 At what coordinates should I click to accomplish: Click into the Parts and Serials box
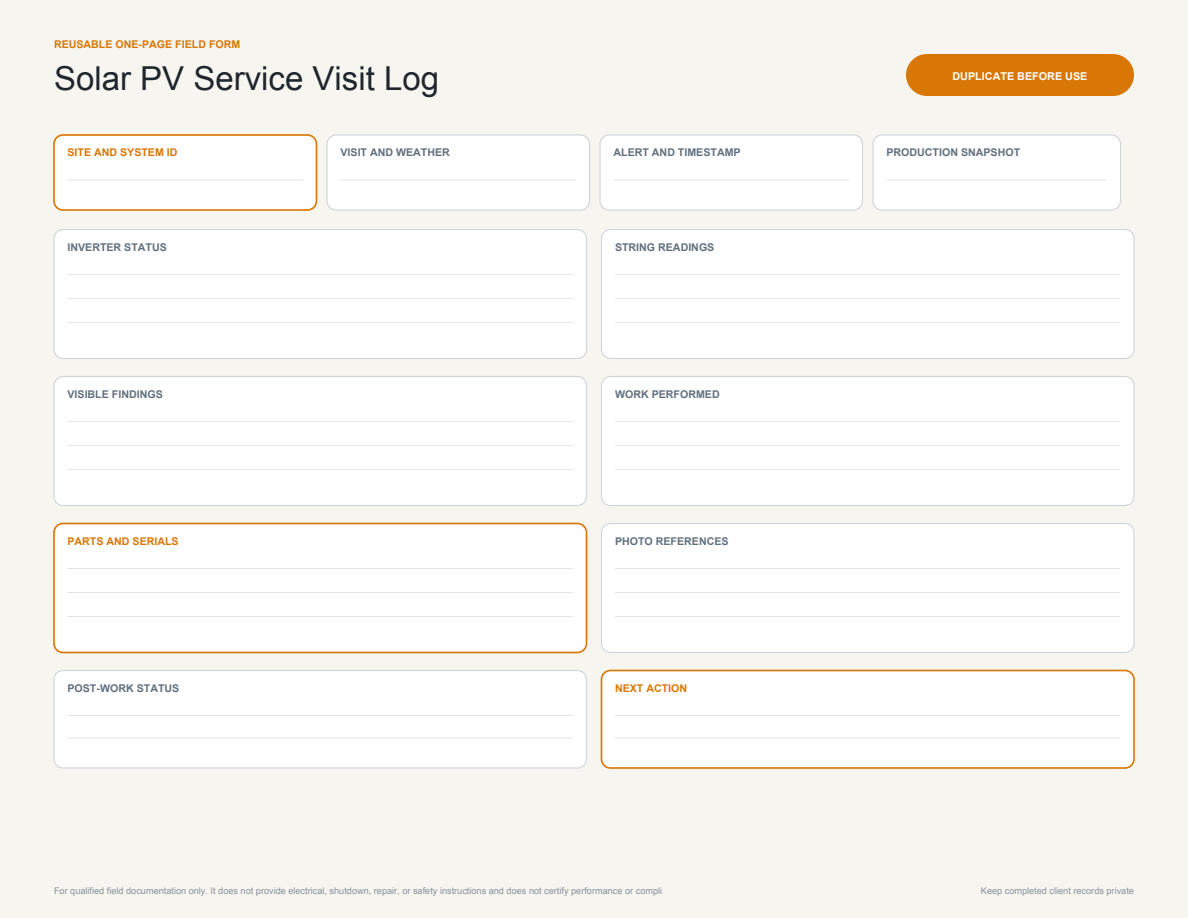click(320, 588)
